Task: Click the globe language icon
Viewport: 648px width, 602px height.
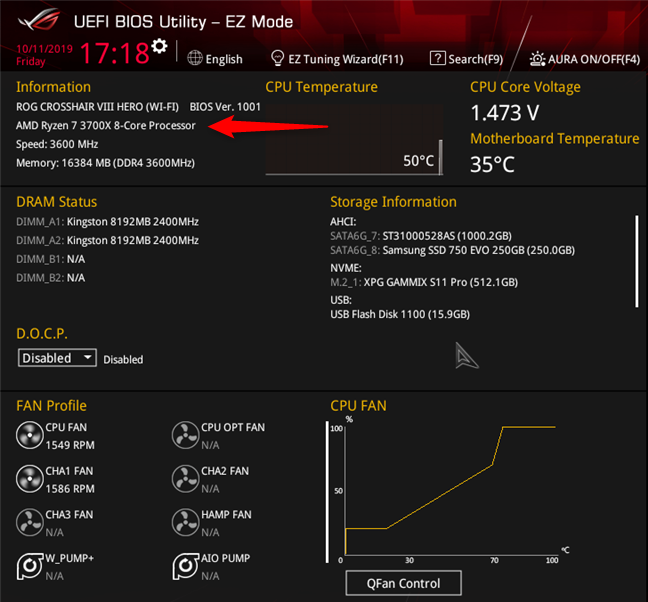Action: pyautogui.click(x=195, y=58)
